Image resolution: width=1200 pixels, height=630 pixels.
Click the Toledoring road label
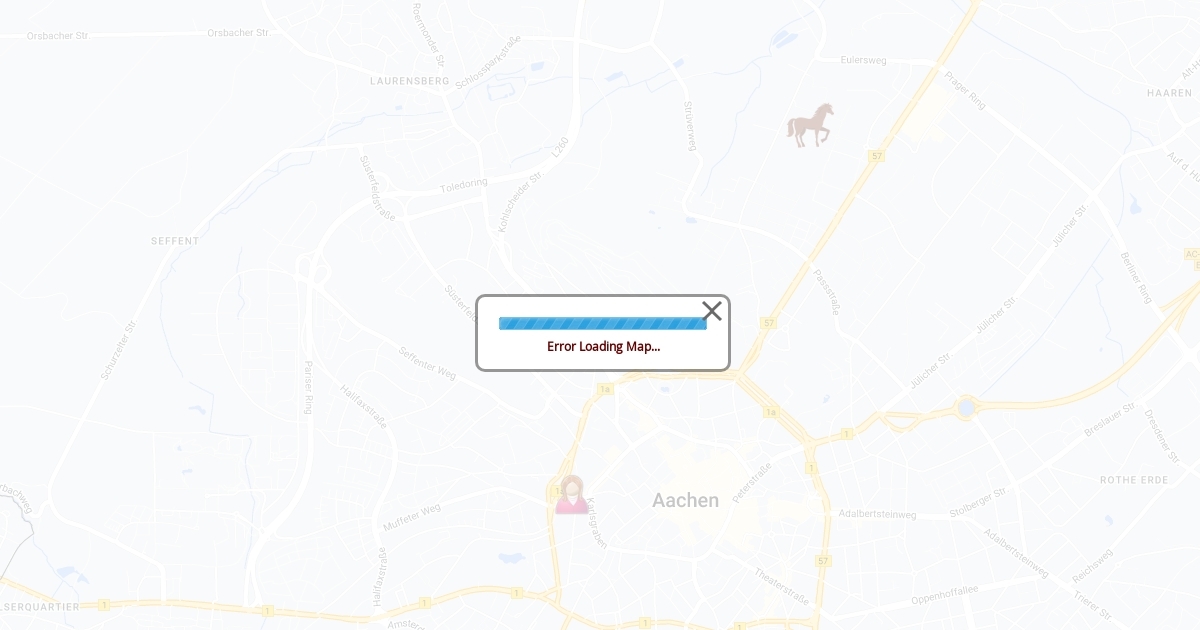tap(464, 186)
